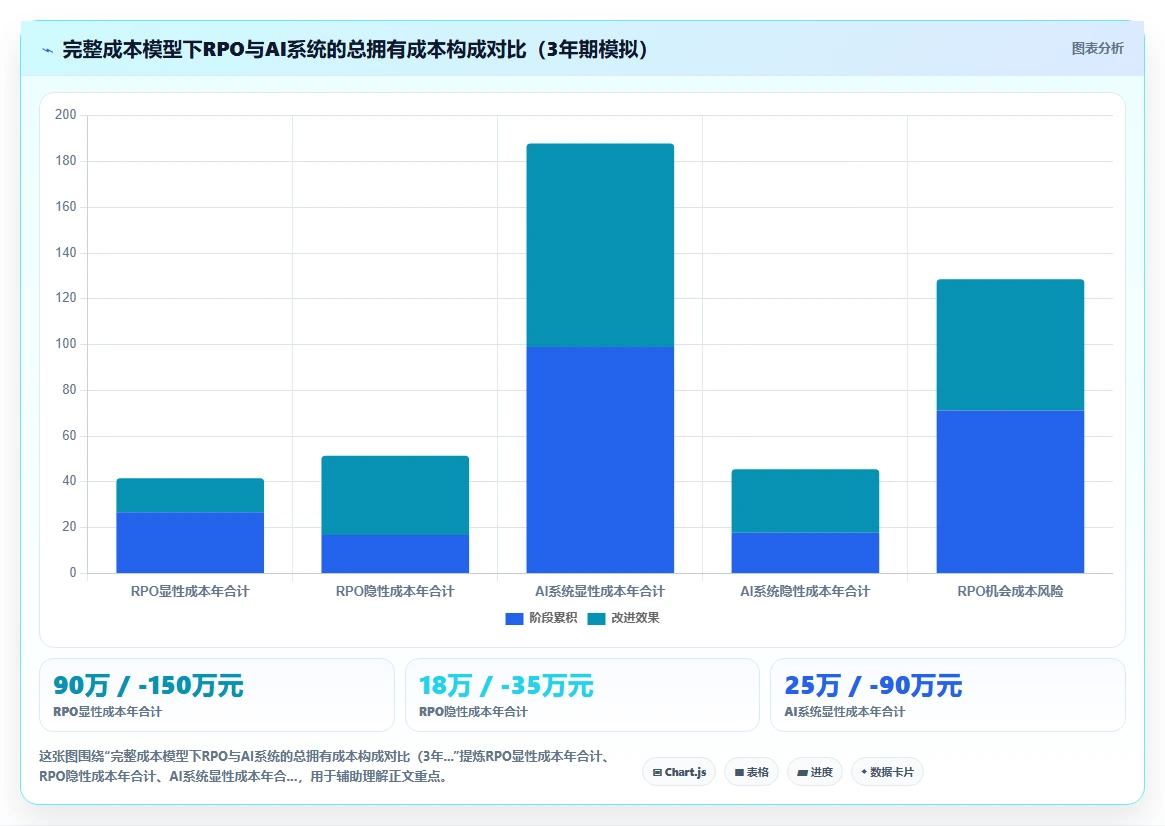1165x826 pixels.
Task: Click teal segment of AI系统显性成本年合计 bar
Action: 600,245
